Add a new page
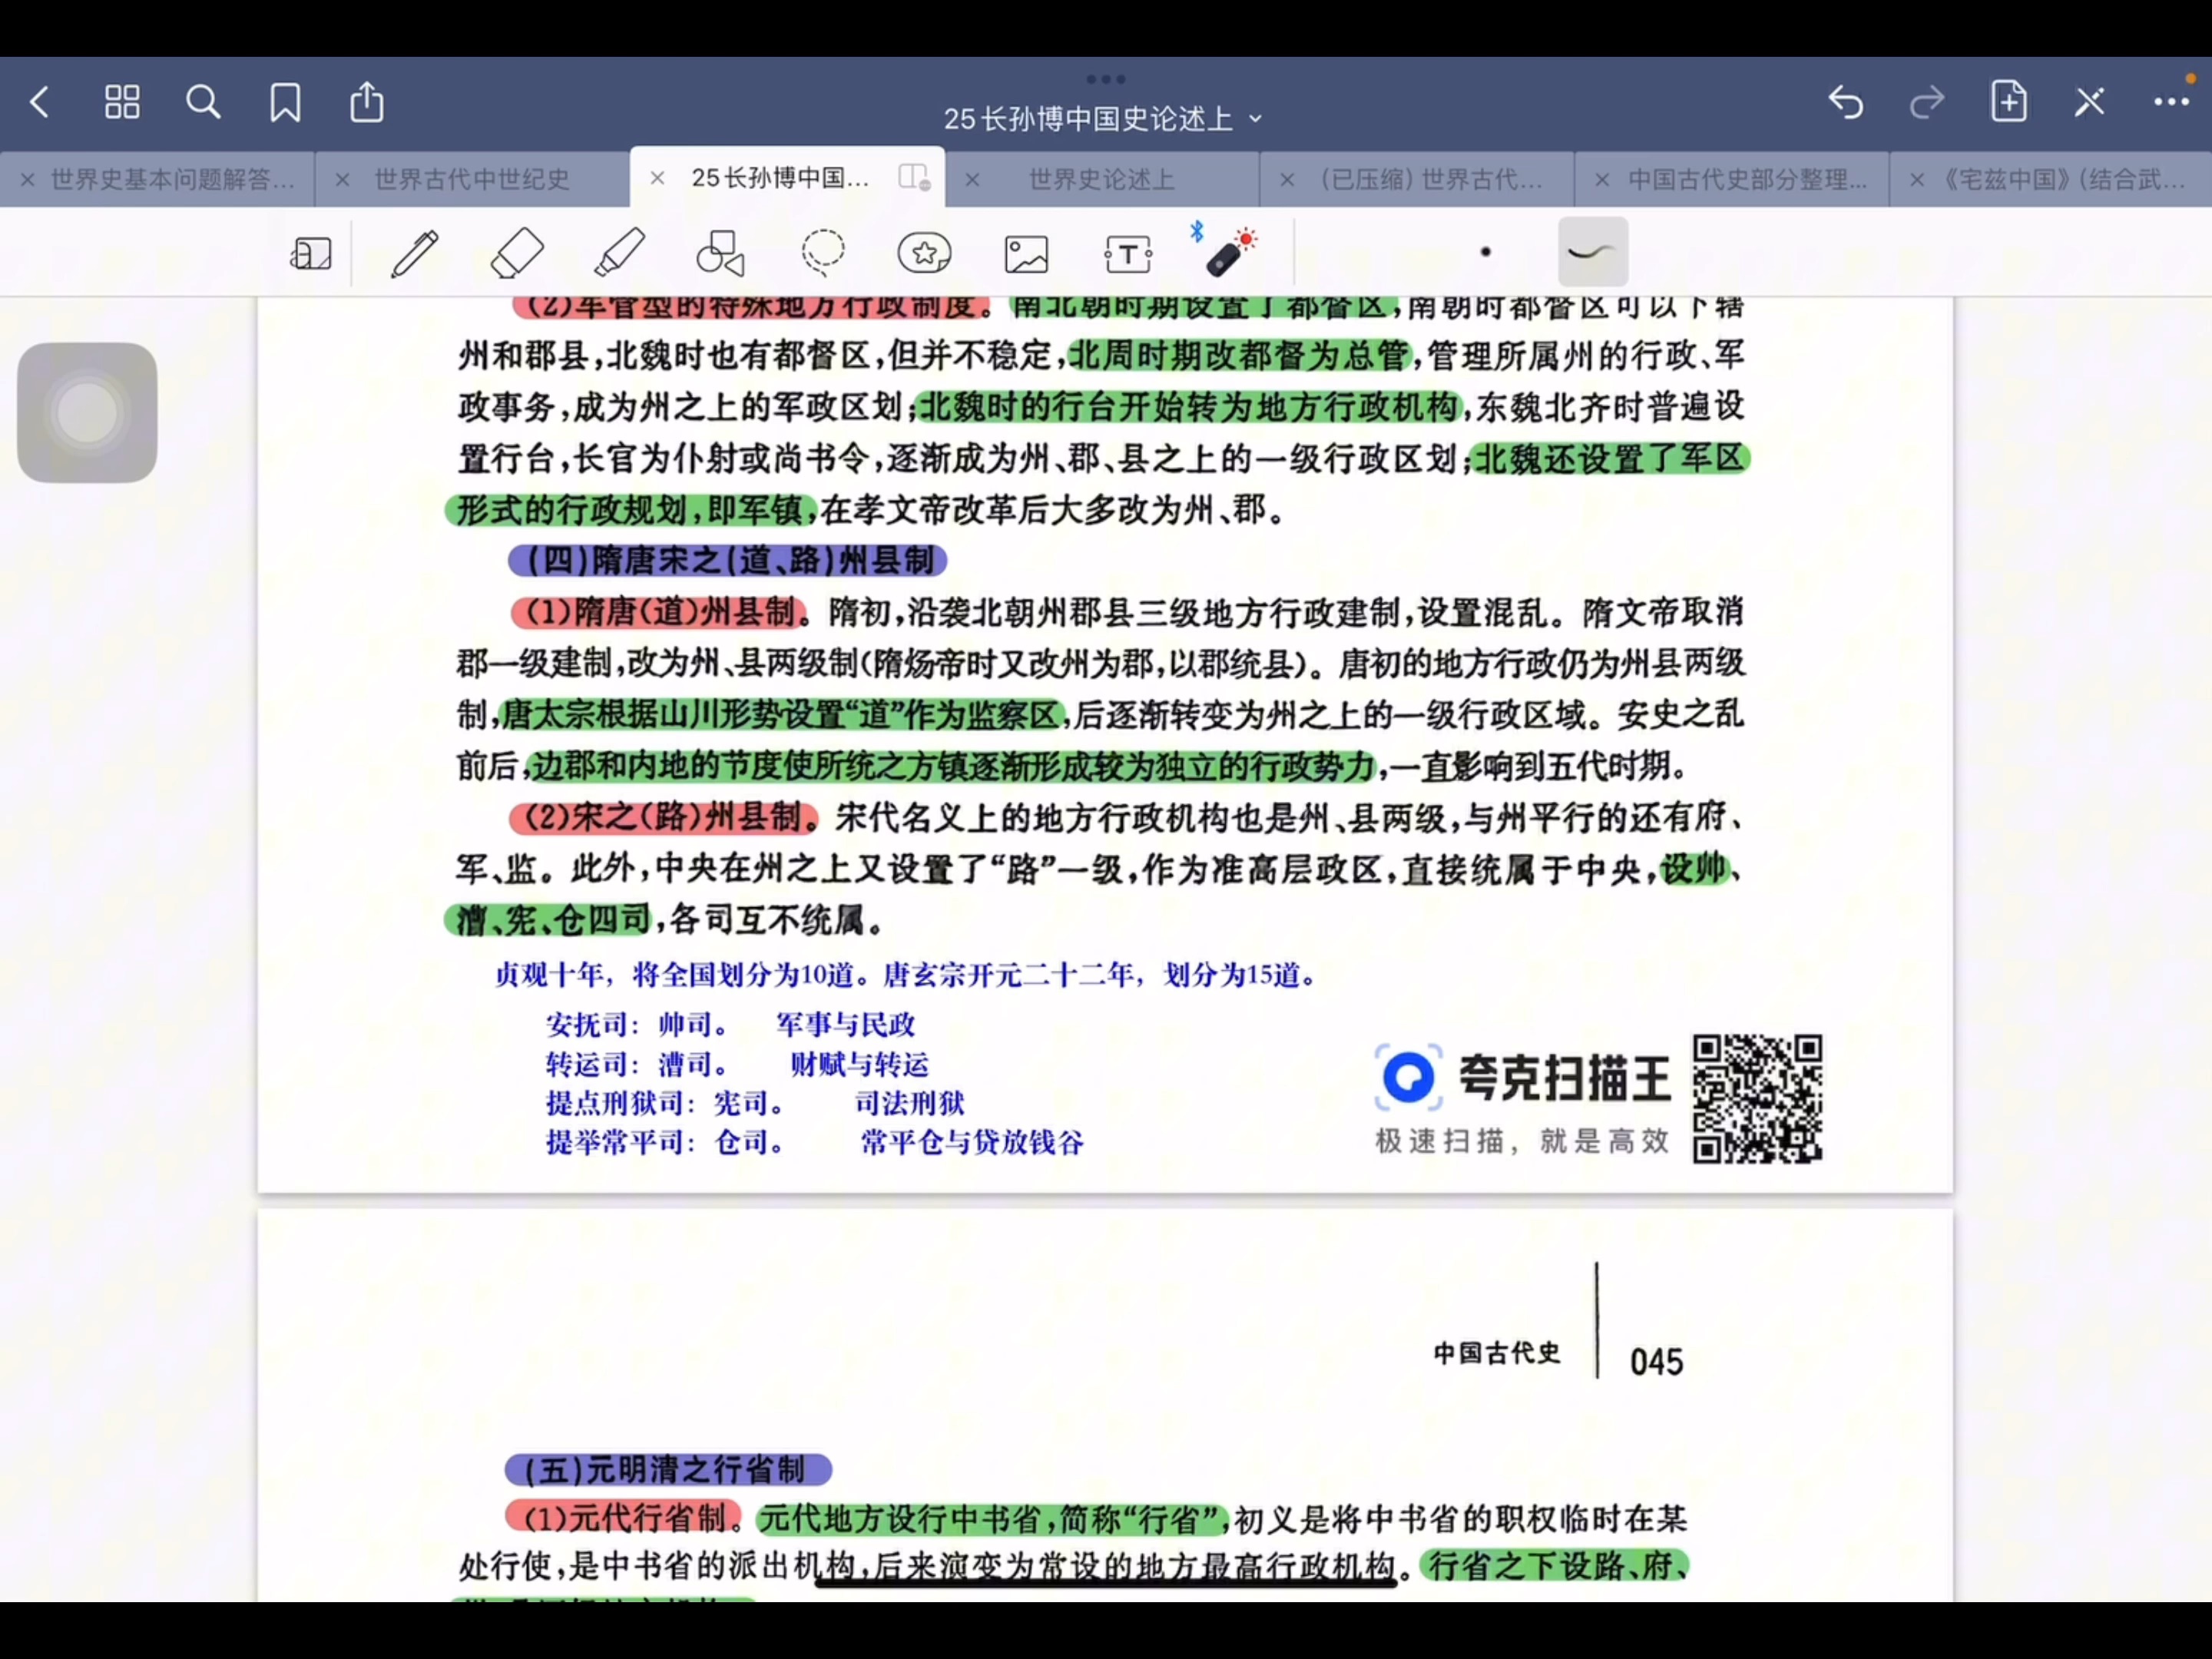2212x1659 pixels. [x=2009, y=101]
